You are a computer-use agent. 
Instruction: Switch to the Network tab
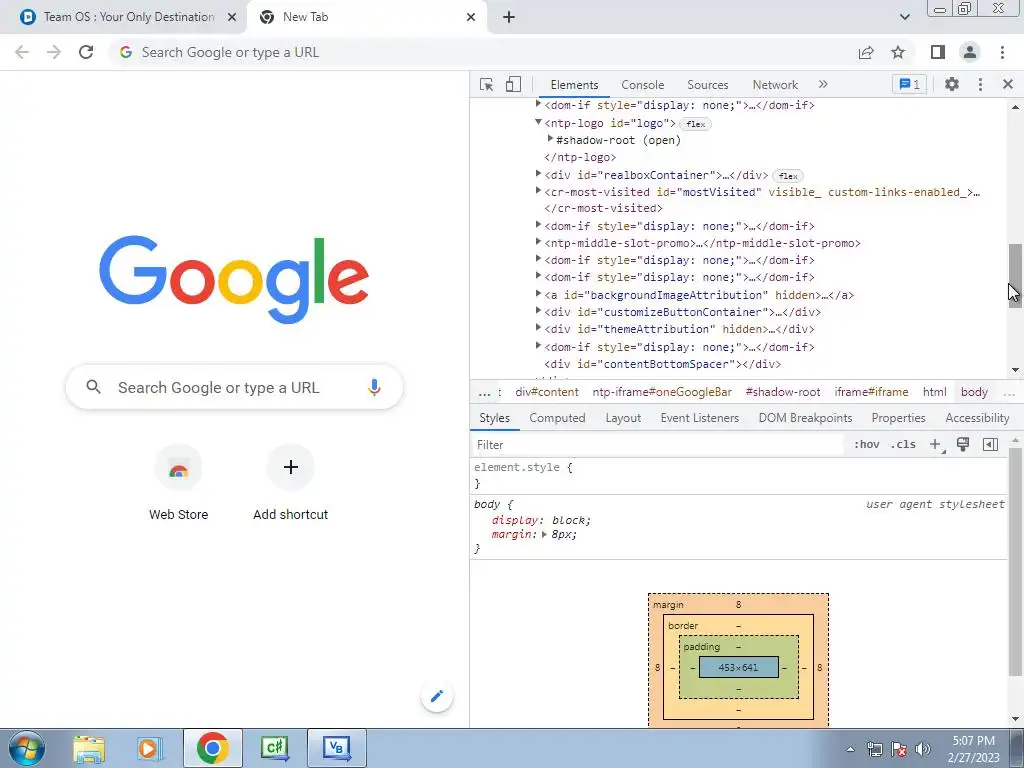(775, 85)
